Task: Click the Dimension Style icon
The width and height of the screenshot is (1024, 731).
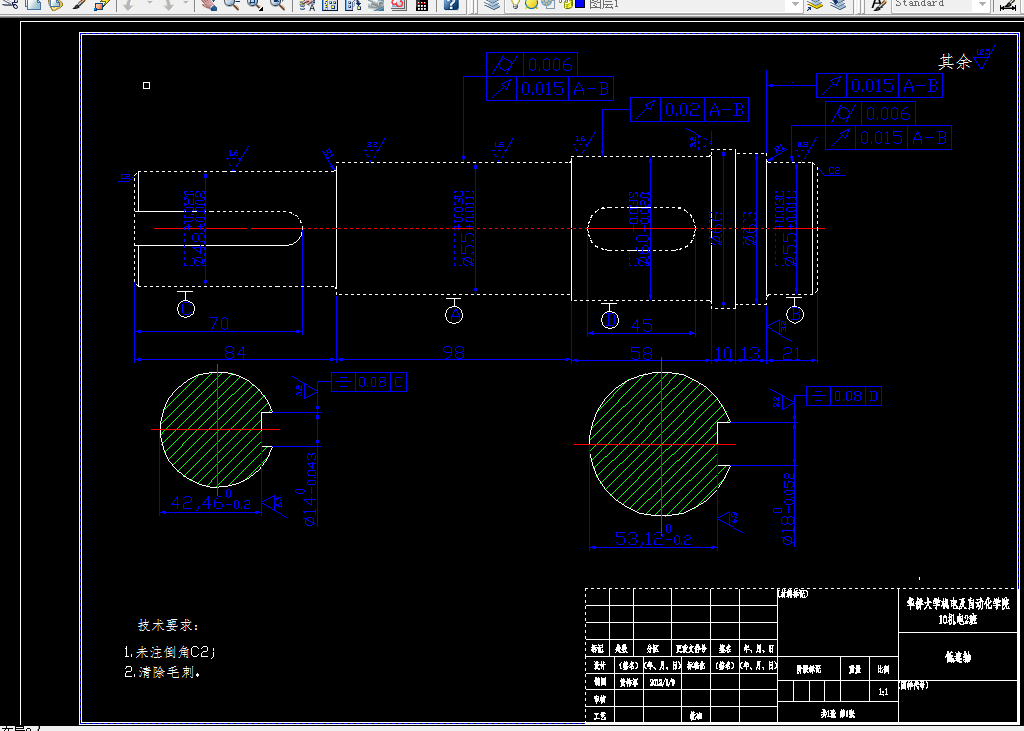Action: coord(1010,5)
